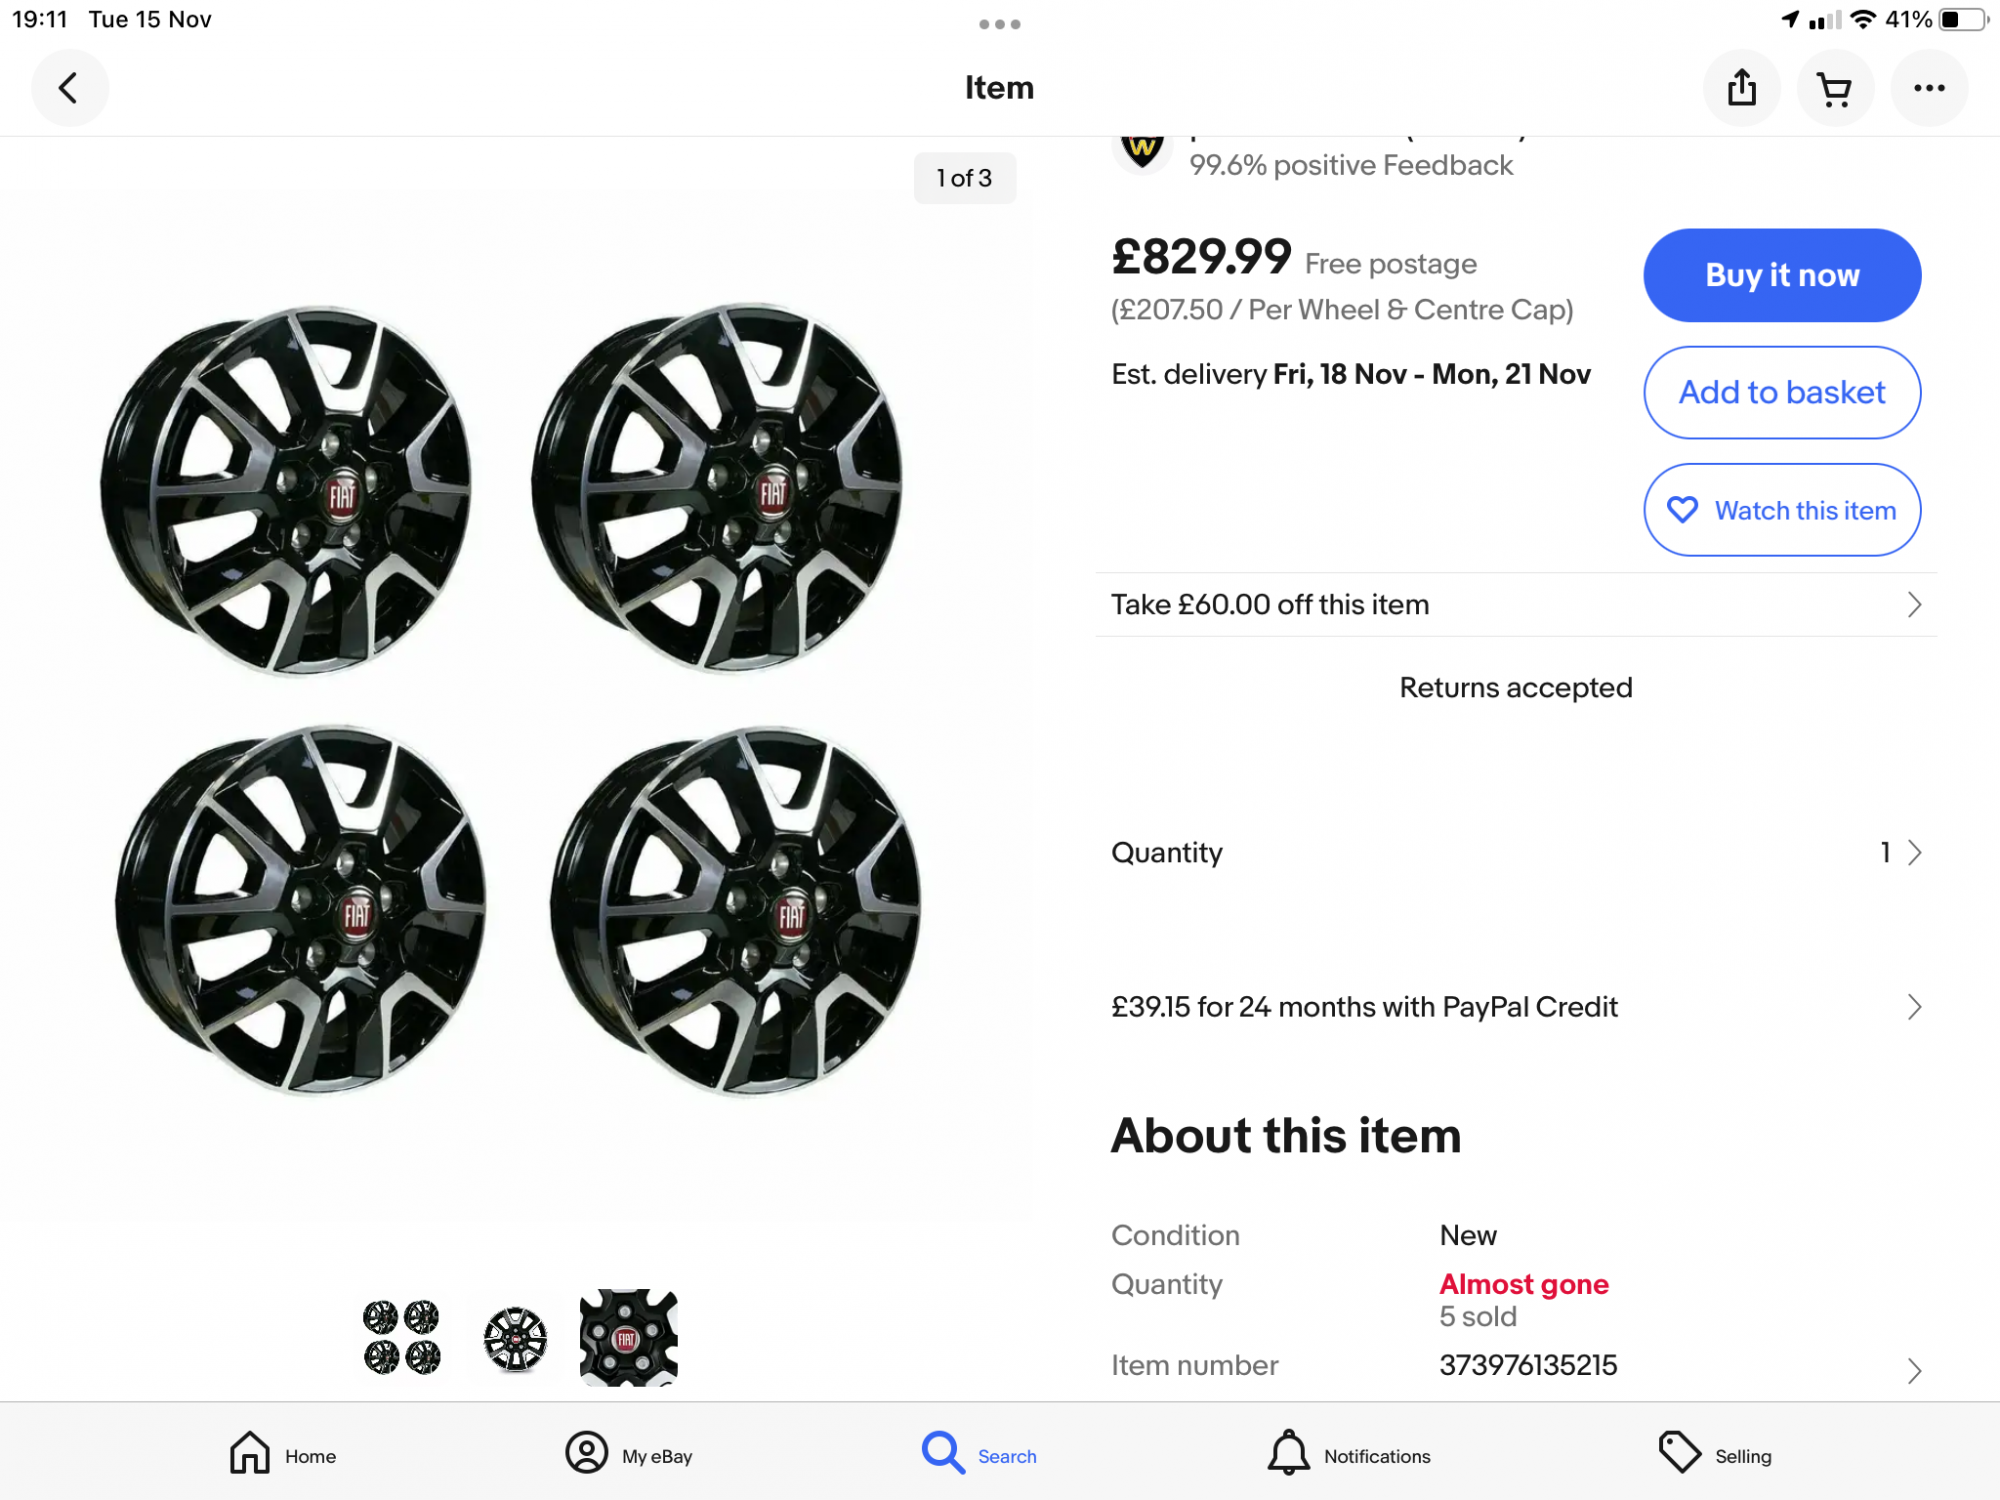This screenshot has width=2000, height=1500.
Task: Expand the Item number row chevron
Action: [1913, 1369]
